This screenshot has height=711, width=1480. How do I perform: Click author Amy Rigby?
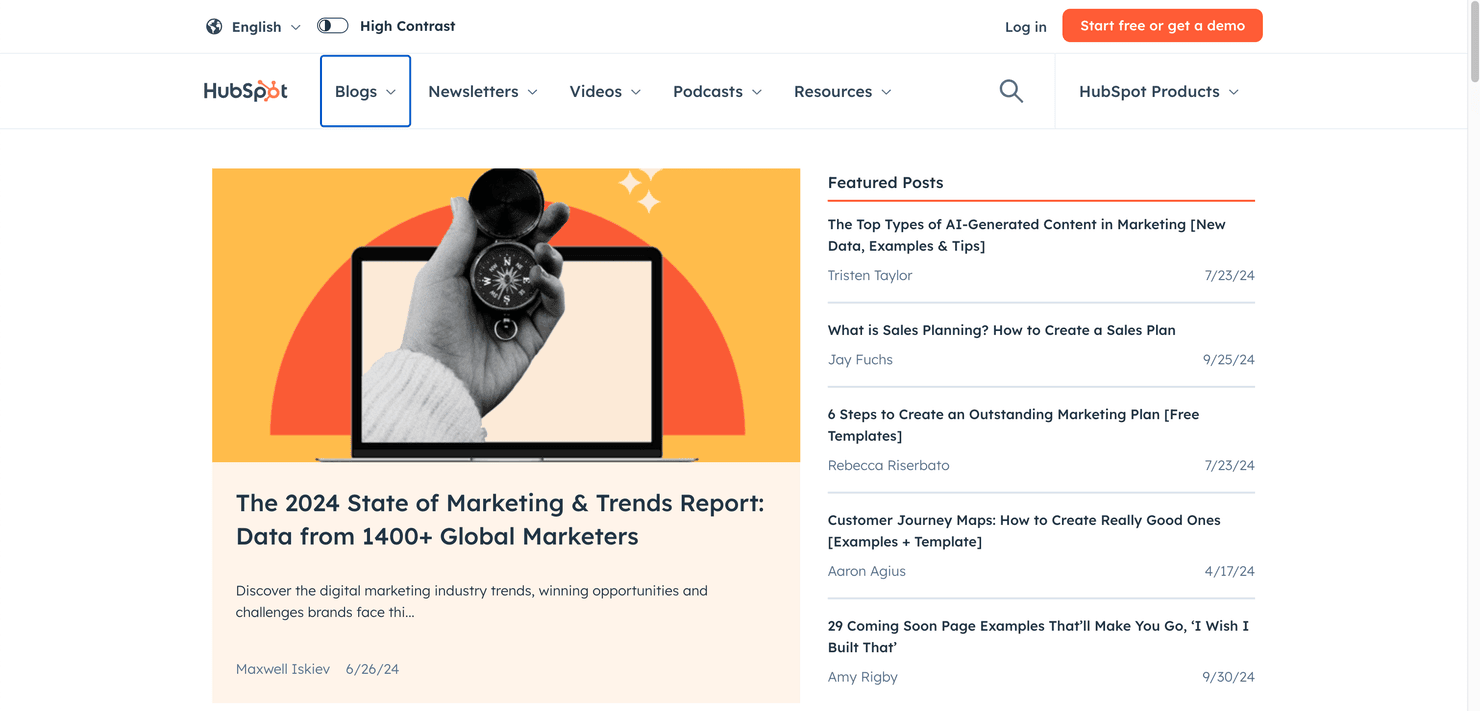pos(862,677)
